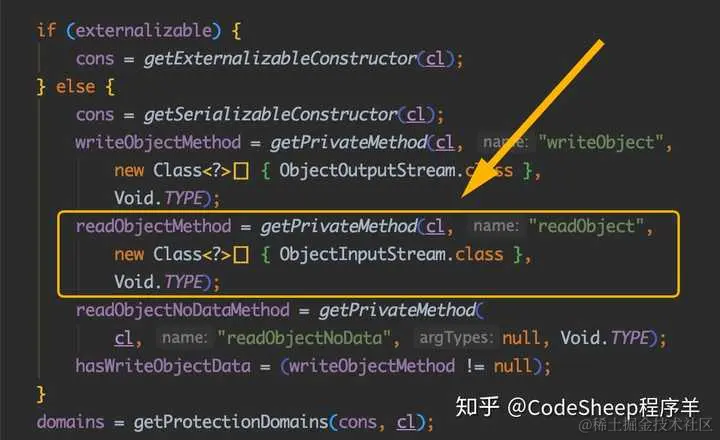Click the getSerializableConstructor method call
Image resolution: width=720 pixels, height=440 pixels.
tap(271, 114)
